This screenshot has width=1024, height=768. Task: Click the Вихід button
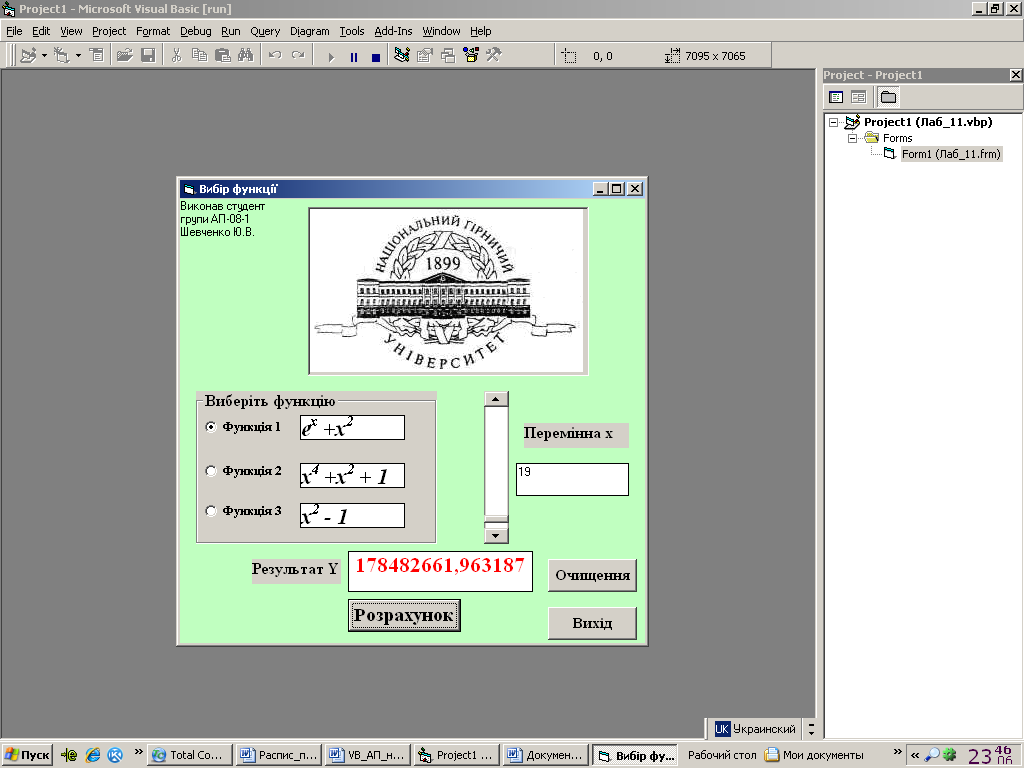592,623
